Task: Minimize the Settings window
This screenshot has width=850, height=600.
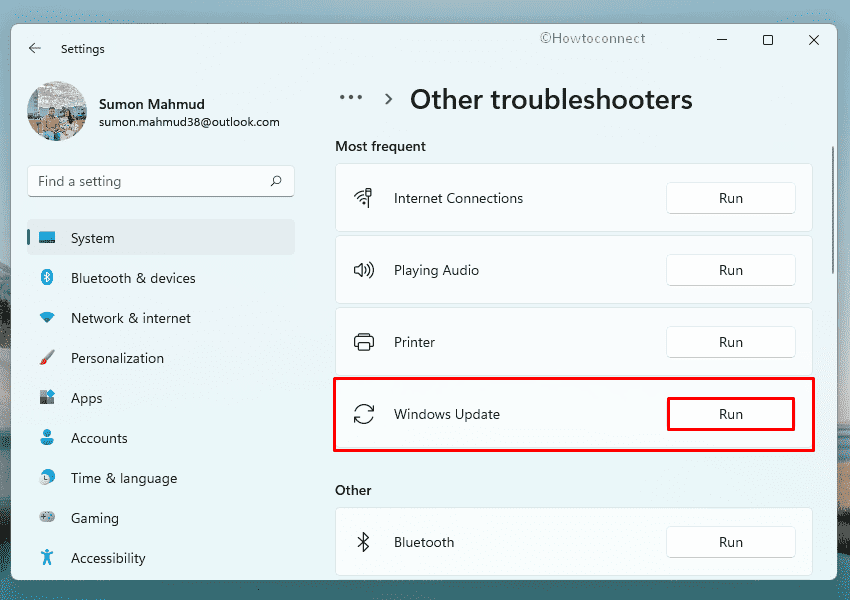Action: (722, 40)
